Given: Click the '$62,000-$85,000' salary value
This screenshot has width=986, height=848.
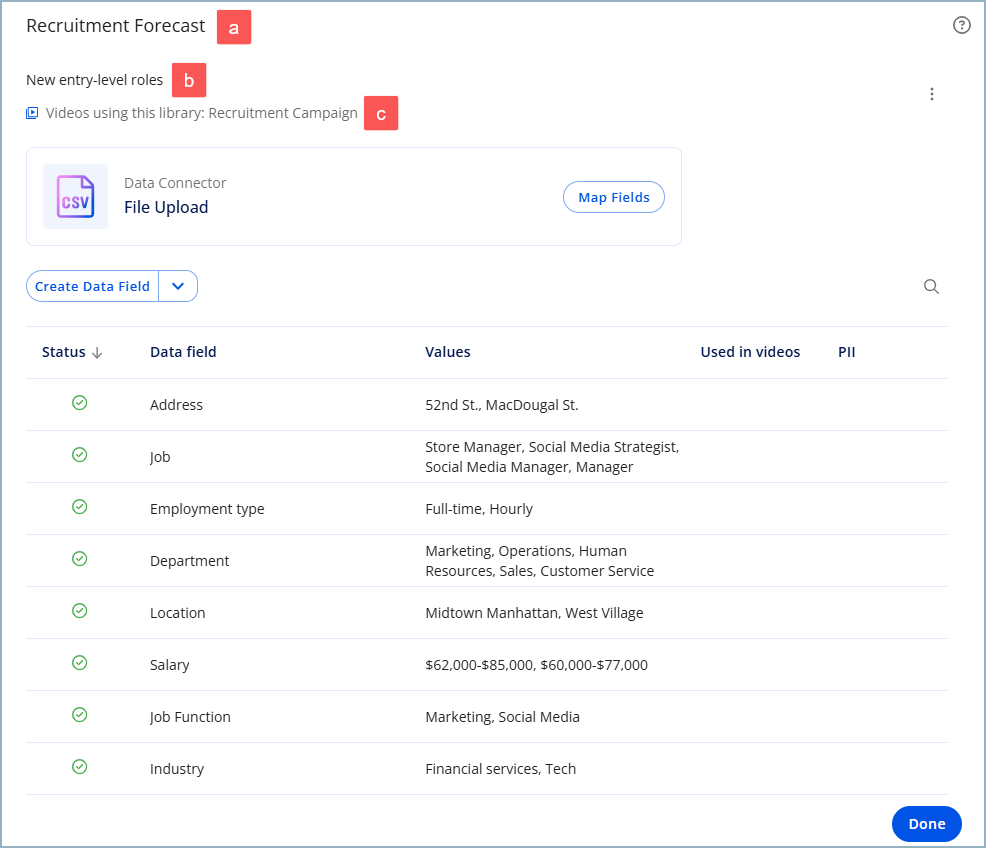Looking at the screenshot, I should [480, 665].
